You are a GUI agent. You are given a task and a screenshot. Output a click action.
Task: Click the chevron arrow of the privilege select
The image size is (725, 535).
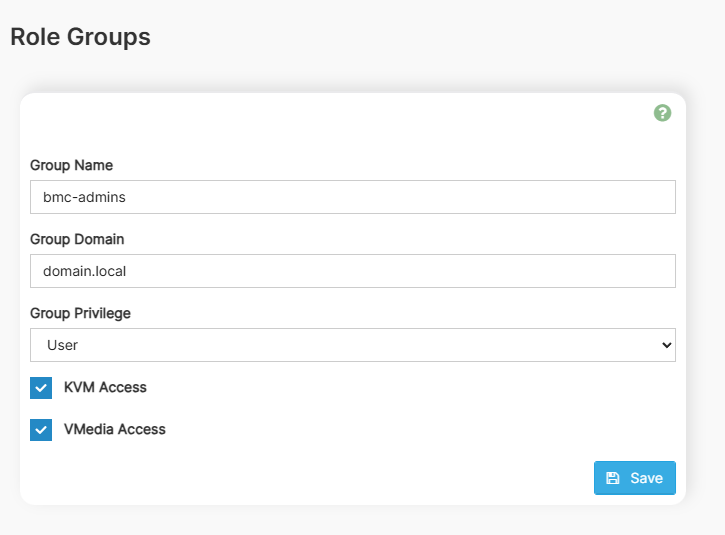(x=667, y=345)
